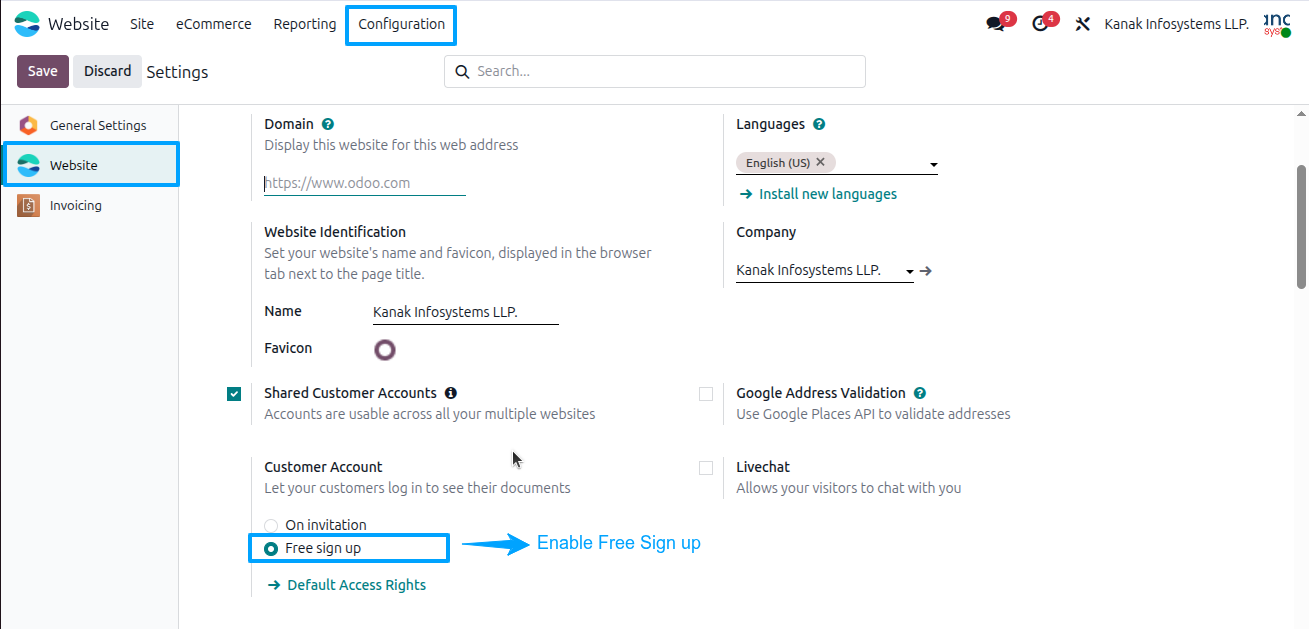Screen dimensions: 1309x629
Task: Expand the Languages dropdown arrow
Action: coord(933,165)
